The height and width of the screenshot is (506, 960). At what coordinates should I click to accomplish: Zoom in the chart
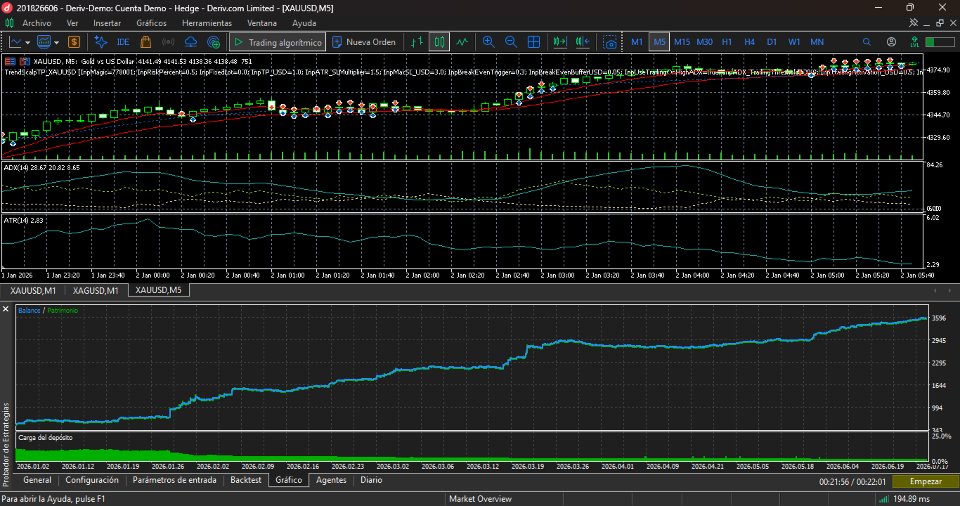coord(489,42)
